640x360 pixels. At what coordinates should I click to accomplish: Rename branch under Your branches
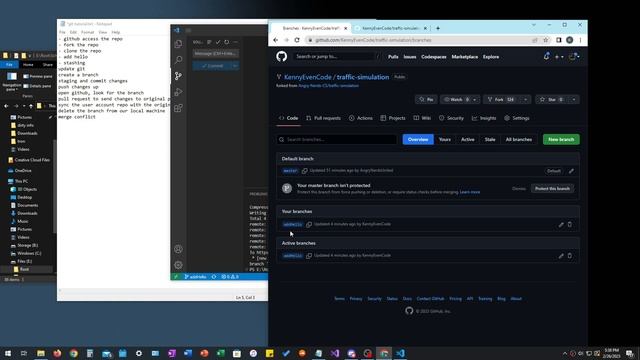(x=561, y=224)
